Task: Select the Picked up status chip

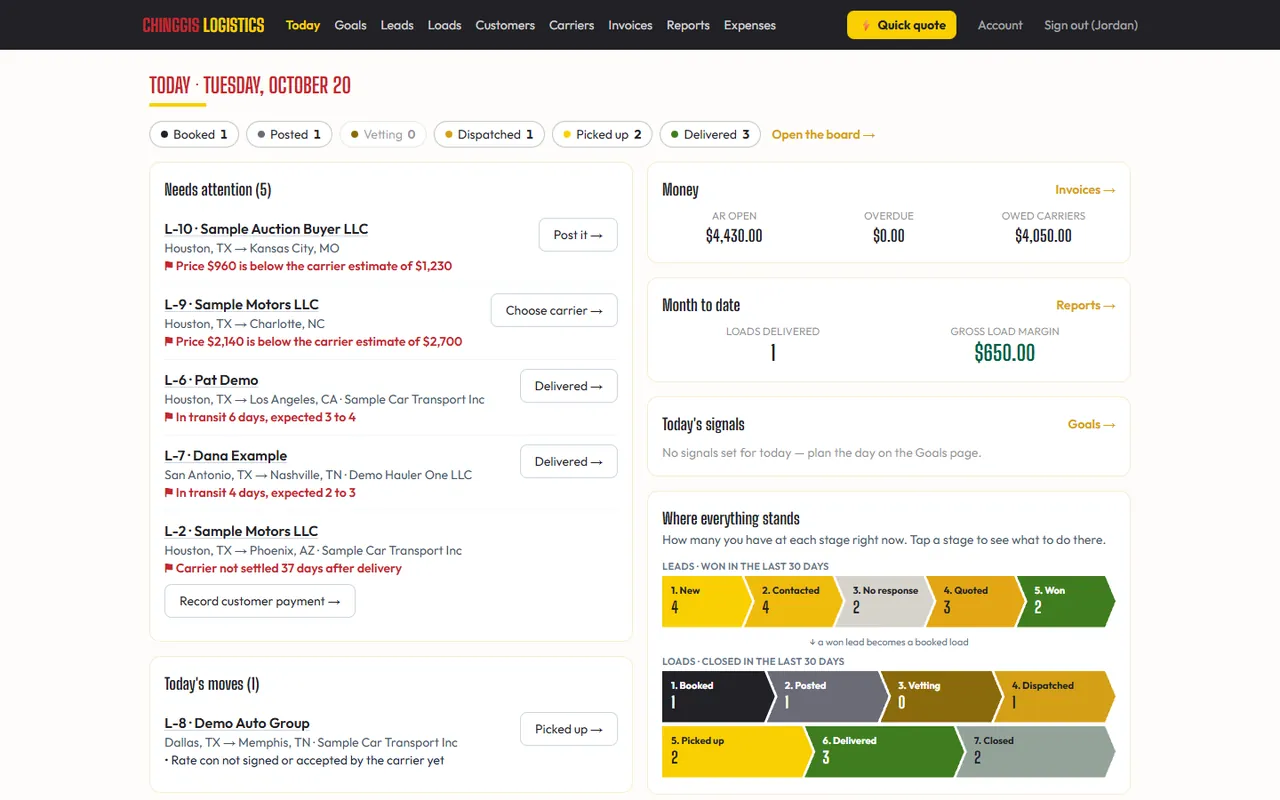Action: click(602, 135)
